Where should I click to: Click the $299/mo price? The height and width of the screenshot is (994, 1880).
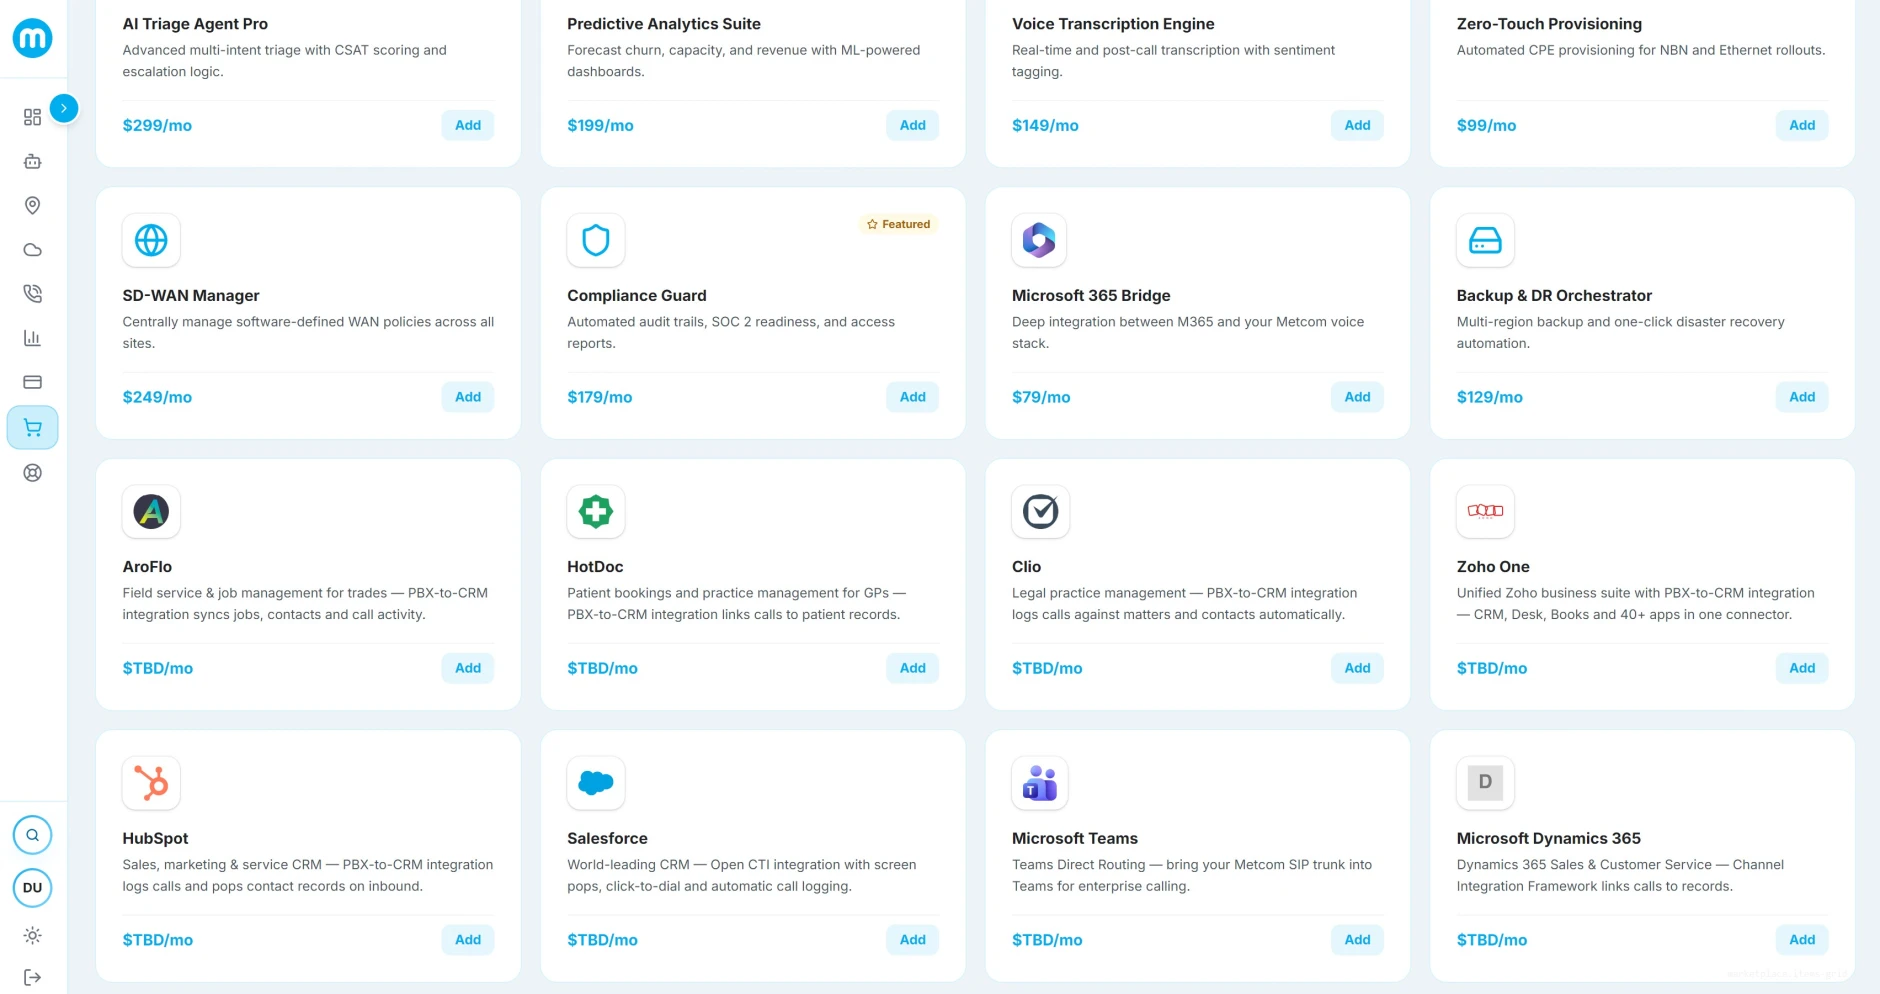pos(157,126)
